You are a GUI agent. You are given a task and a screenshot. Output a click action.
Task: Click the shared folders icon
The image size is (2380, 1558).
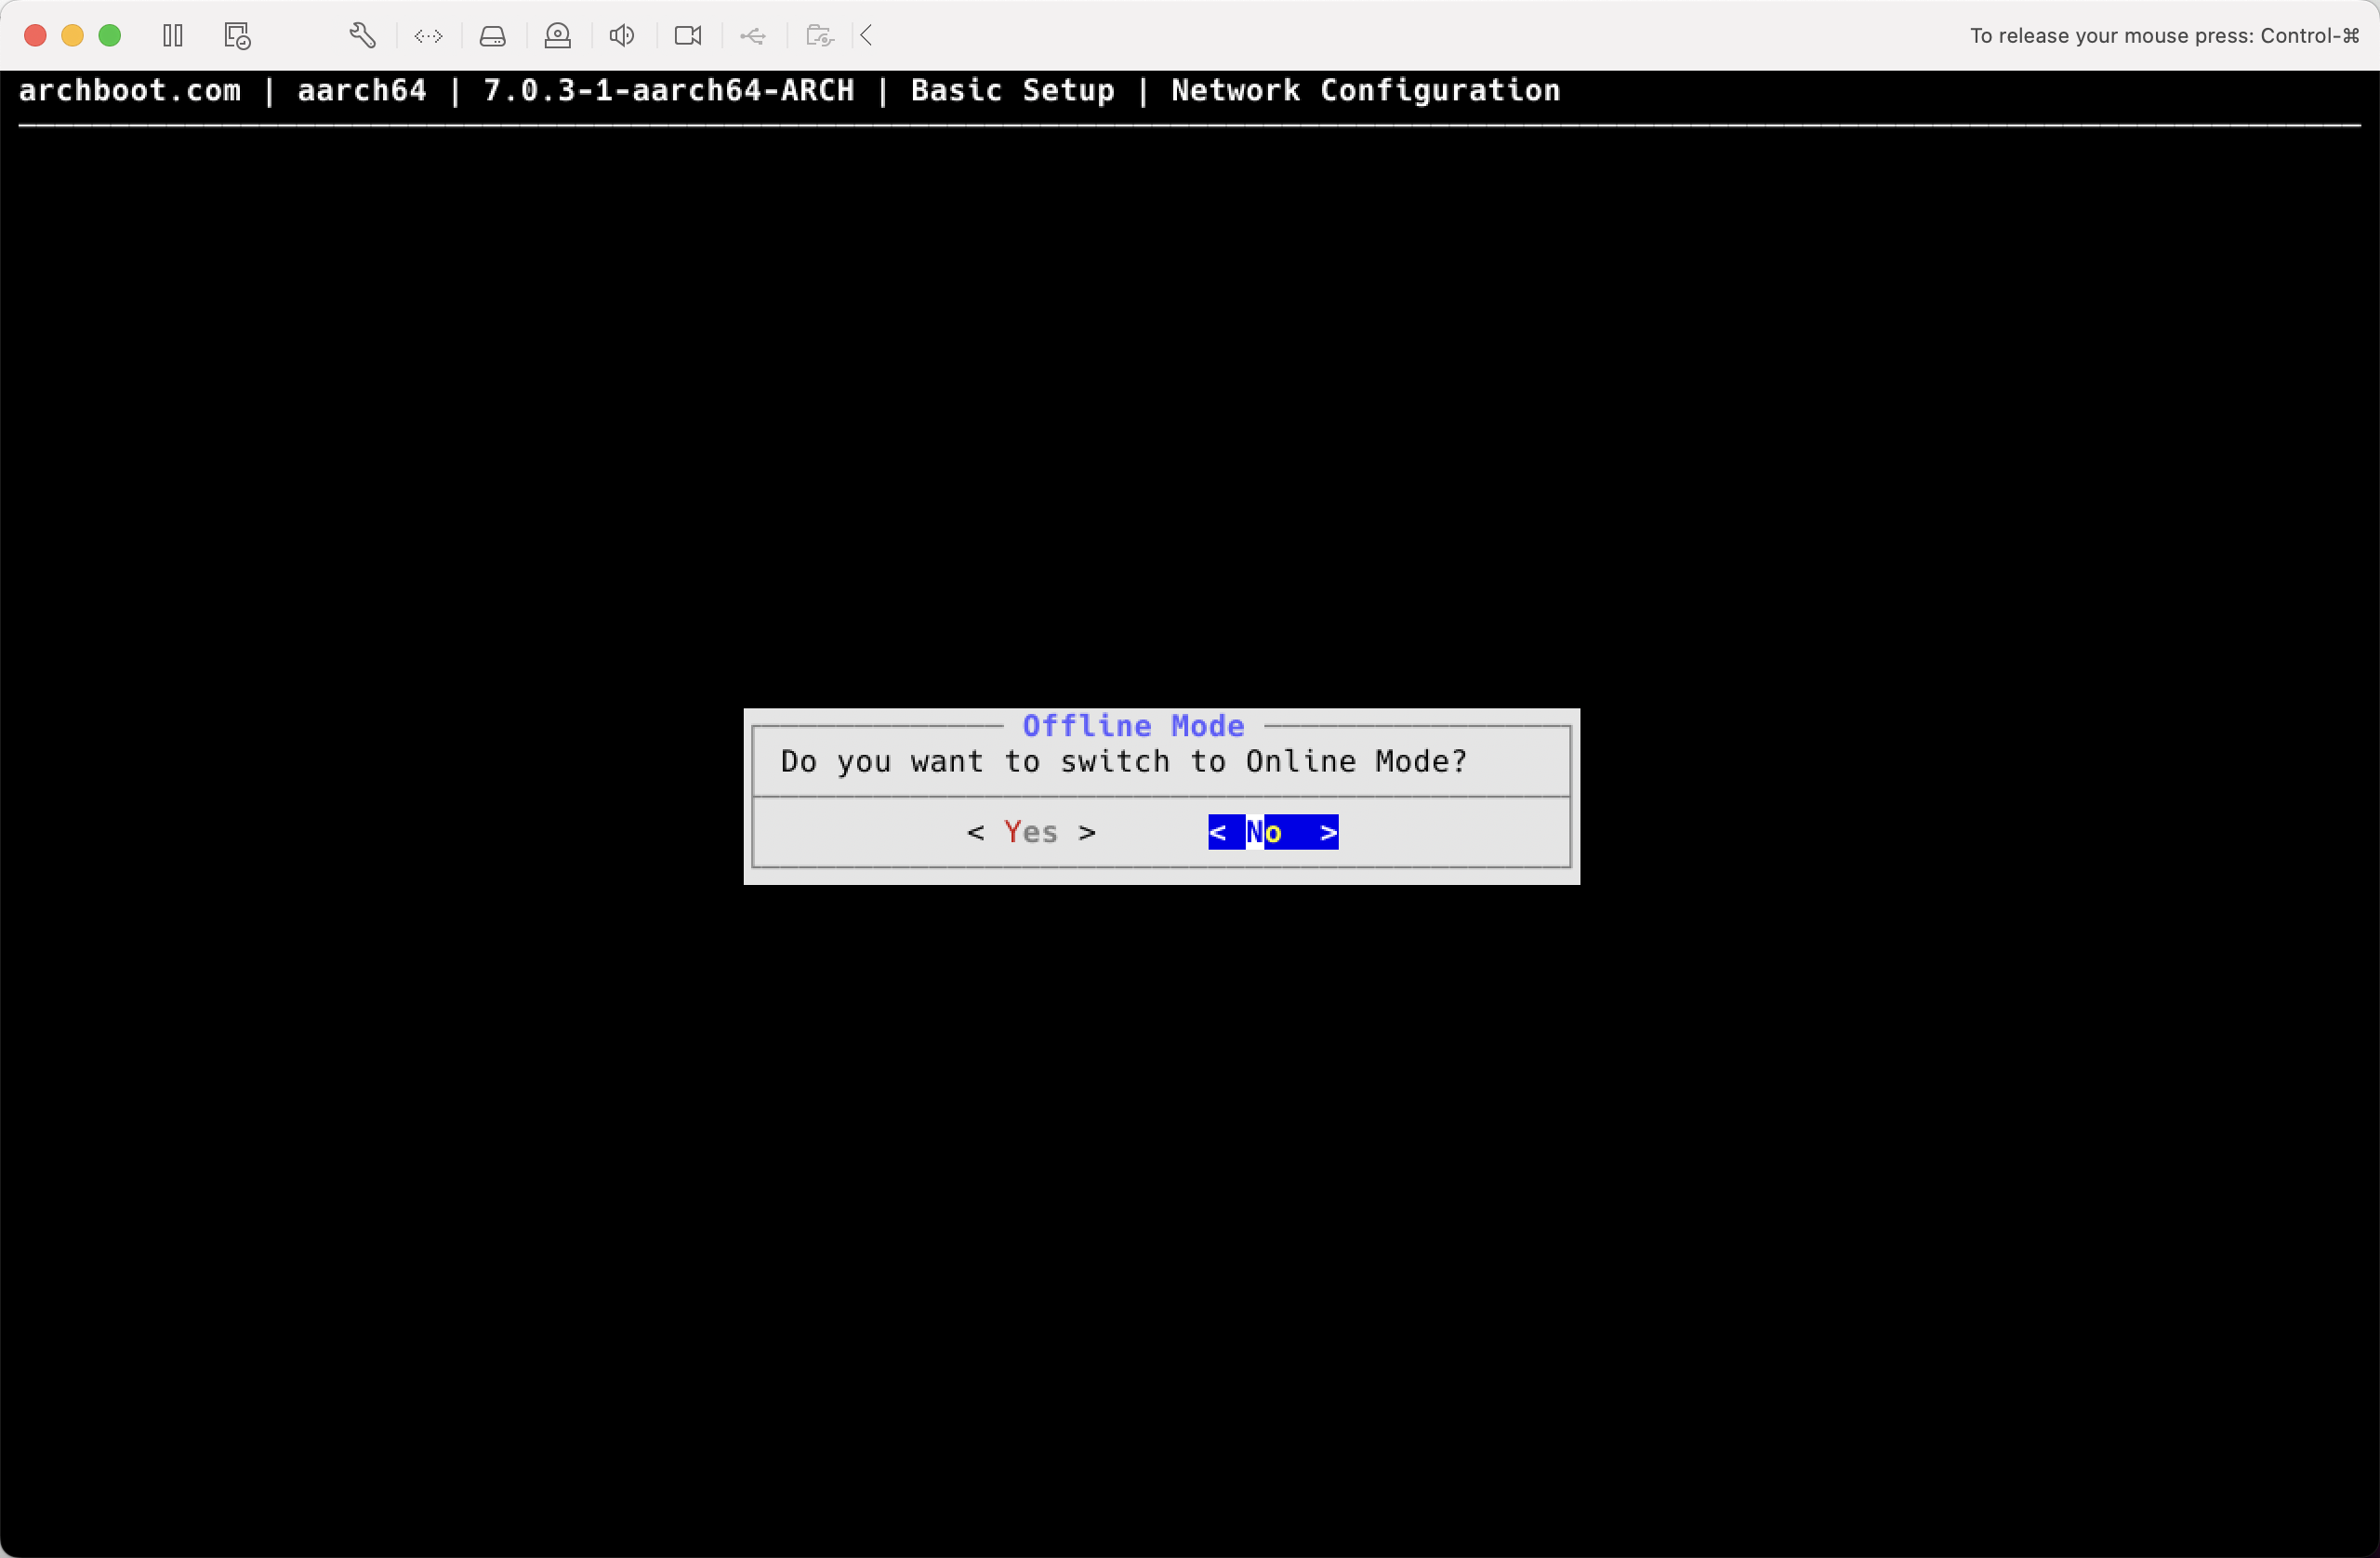819,36
